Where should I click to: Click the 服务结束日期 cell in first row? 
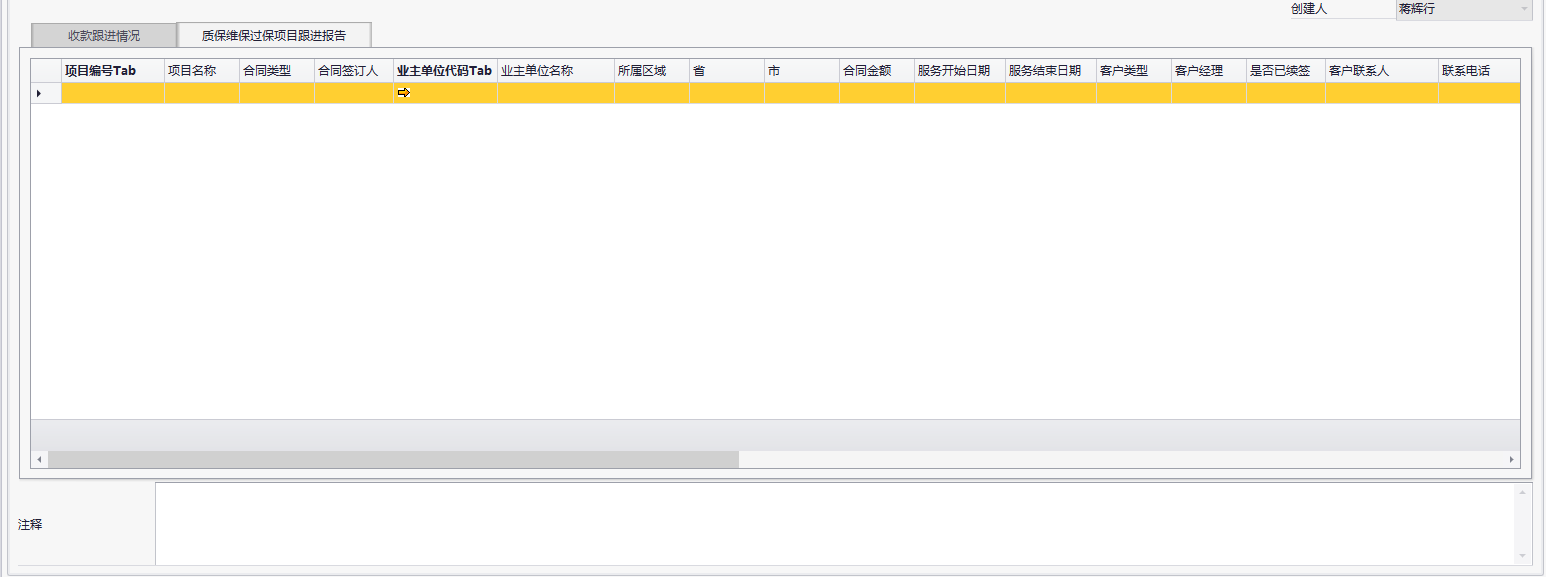tap(1050, 93)
